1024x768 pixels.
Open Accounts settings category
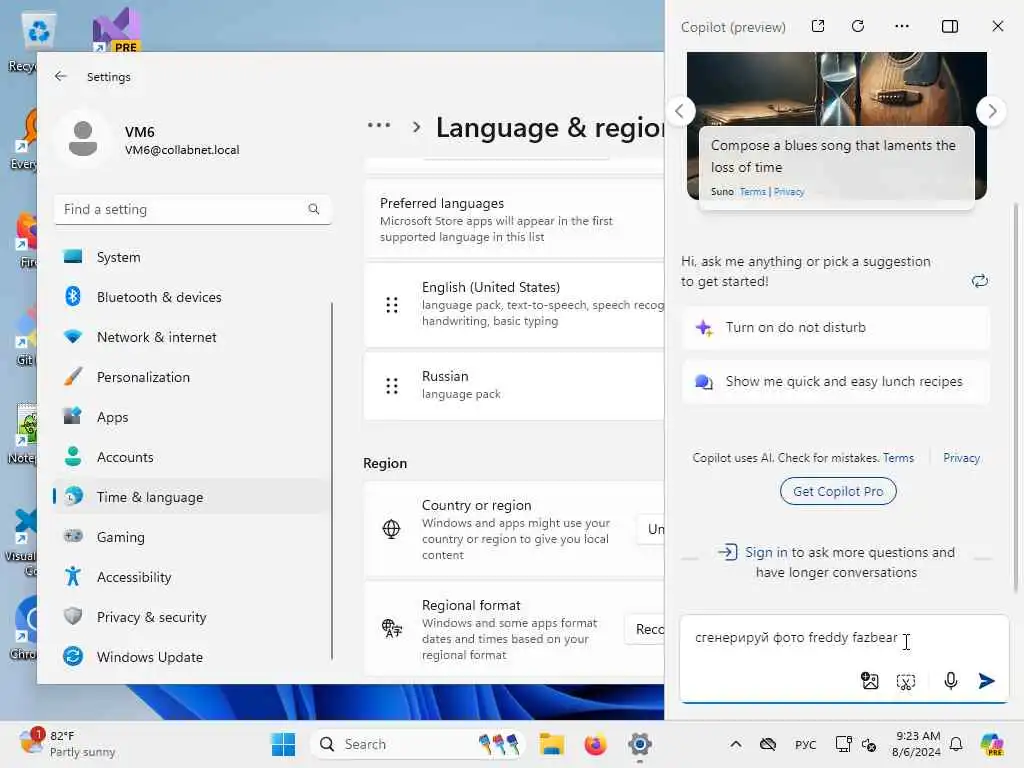tap(192, 457)
